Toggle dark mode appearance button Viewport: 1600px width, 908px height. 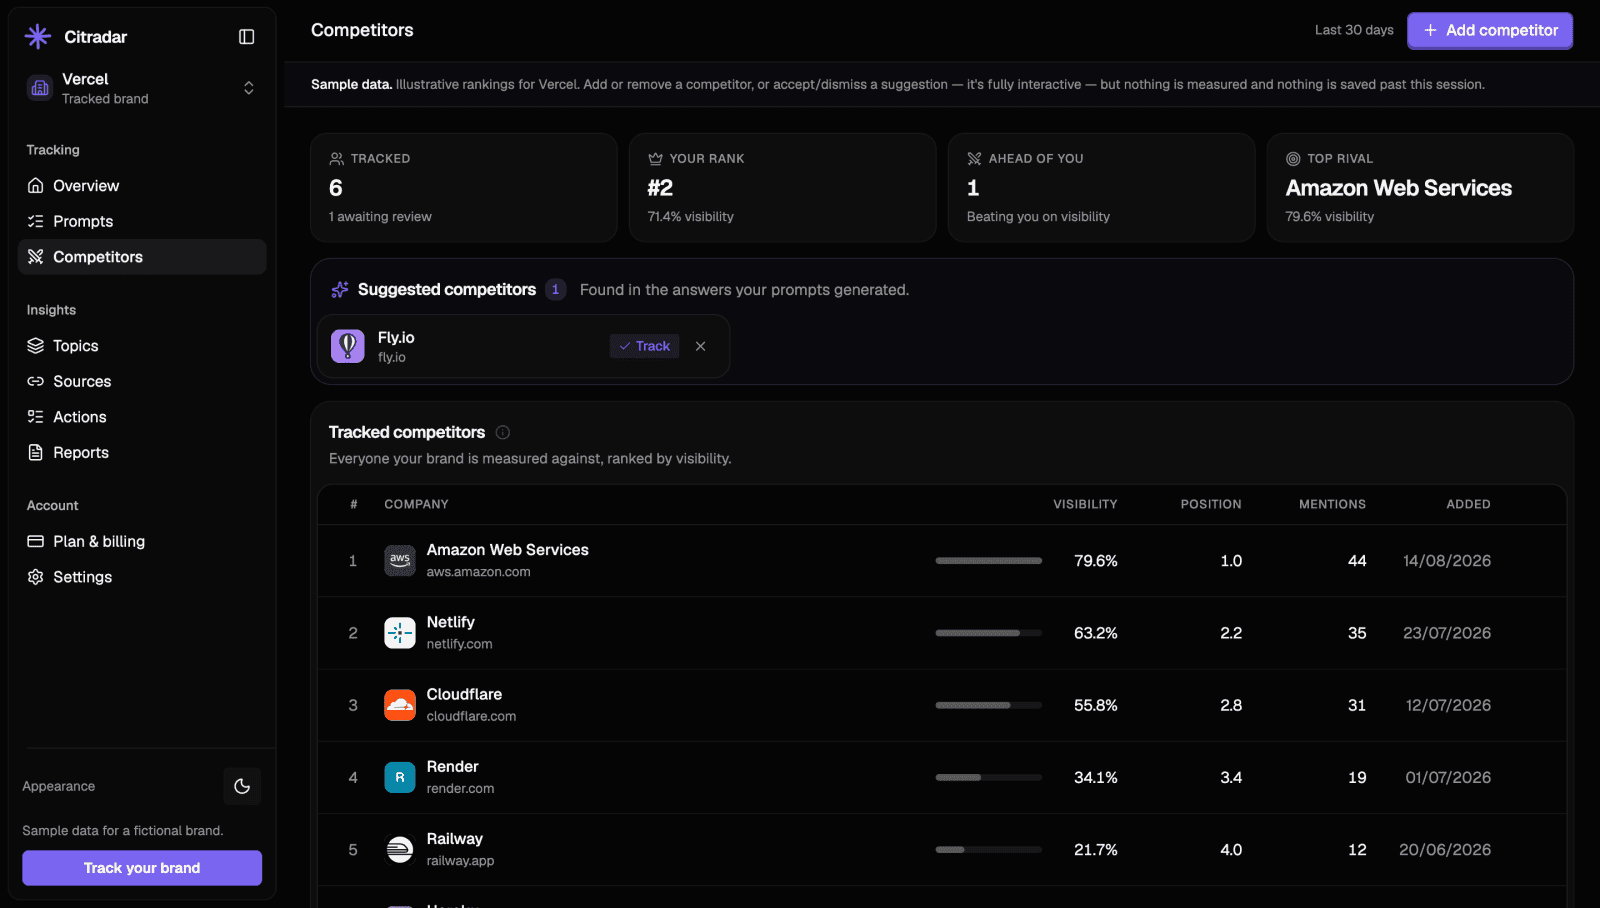tap(242, 786)
